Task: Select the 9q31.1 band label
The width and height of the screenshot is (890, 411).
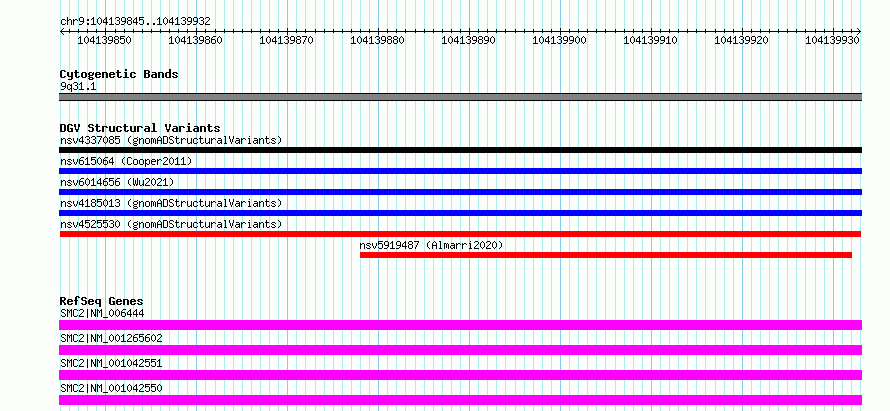Action: 78,87
